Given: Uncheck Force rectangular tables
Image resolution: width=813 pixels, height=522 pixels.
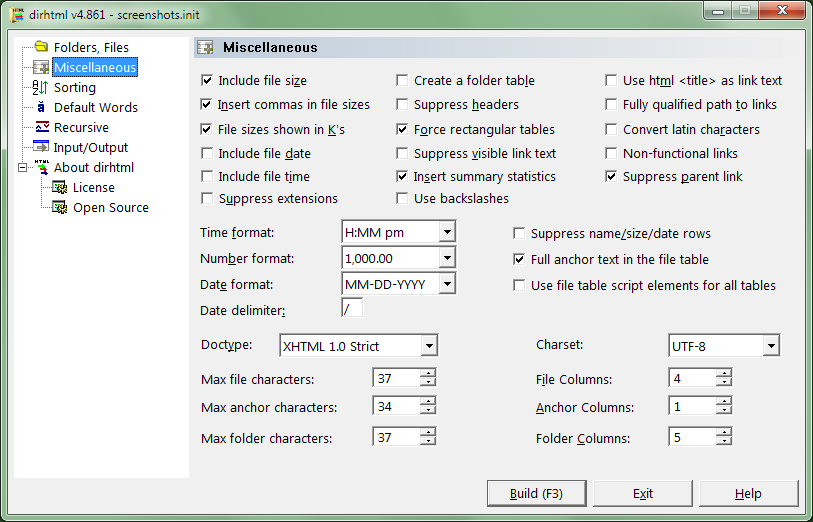Looking at the screenshot, I should tap(402, 129).
